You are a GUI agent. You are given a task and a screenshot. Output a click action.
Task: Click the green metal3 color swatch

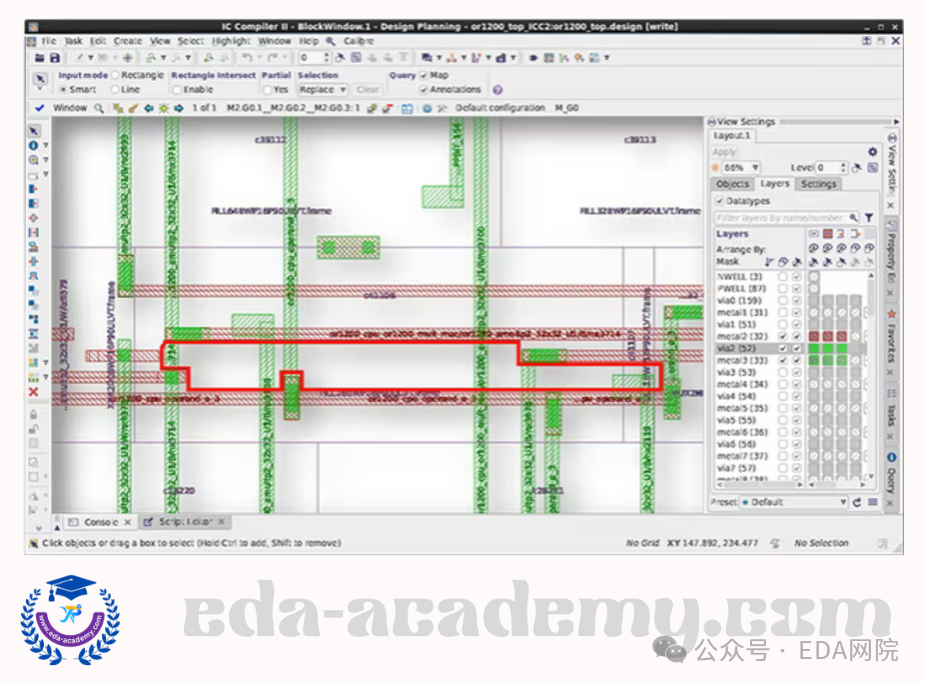814,361
